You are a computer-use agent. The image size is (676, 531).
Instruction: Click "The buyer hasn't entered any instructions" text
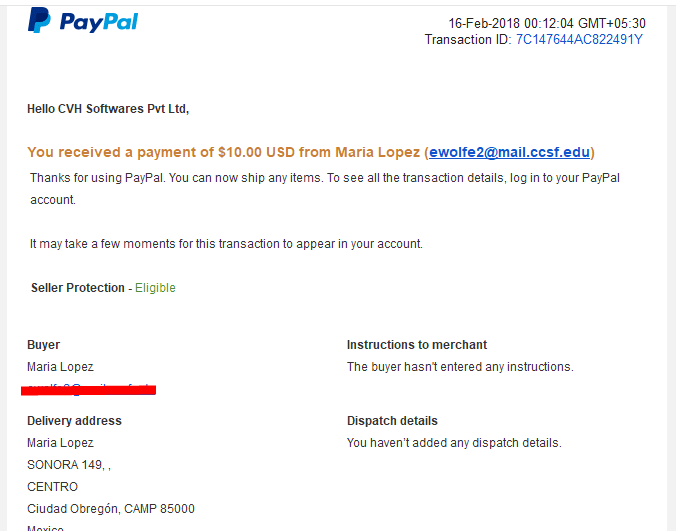460,367
